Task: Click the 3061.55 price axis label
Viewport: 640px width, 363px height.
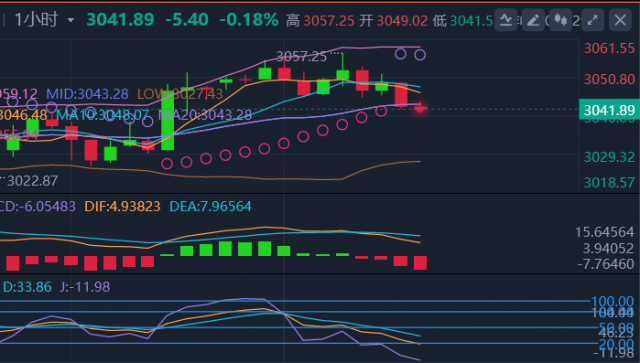Action: click(x=609, y=48)
